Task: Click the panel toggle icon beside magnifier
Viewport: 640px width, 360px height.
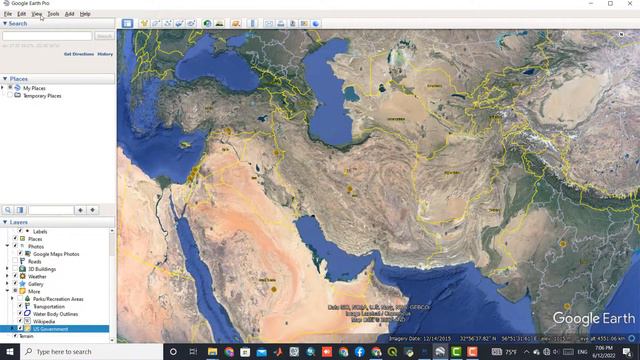Action: tap(20, 210)
